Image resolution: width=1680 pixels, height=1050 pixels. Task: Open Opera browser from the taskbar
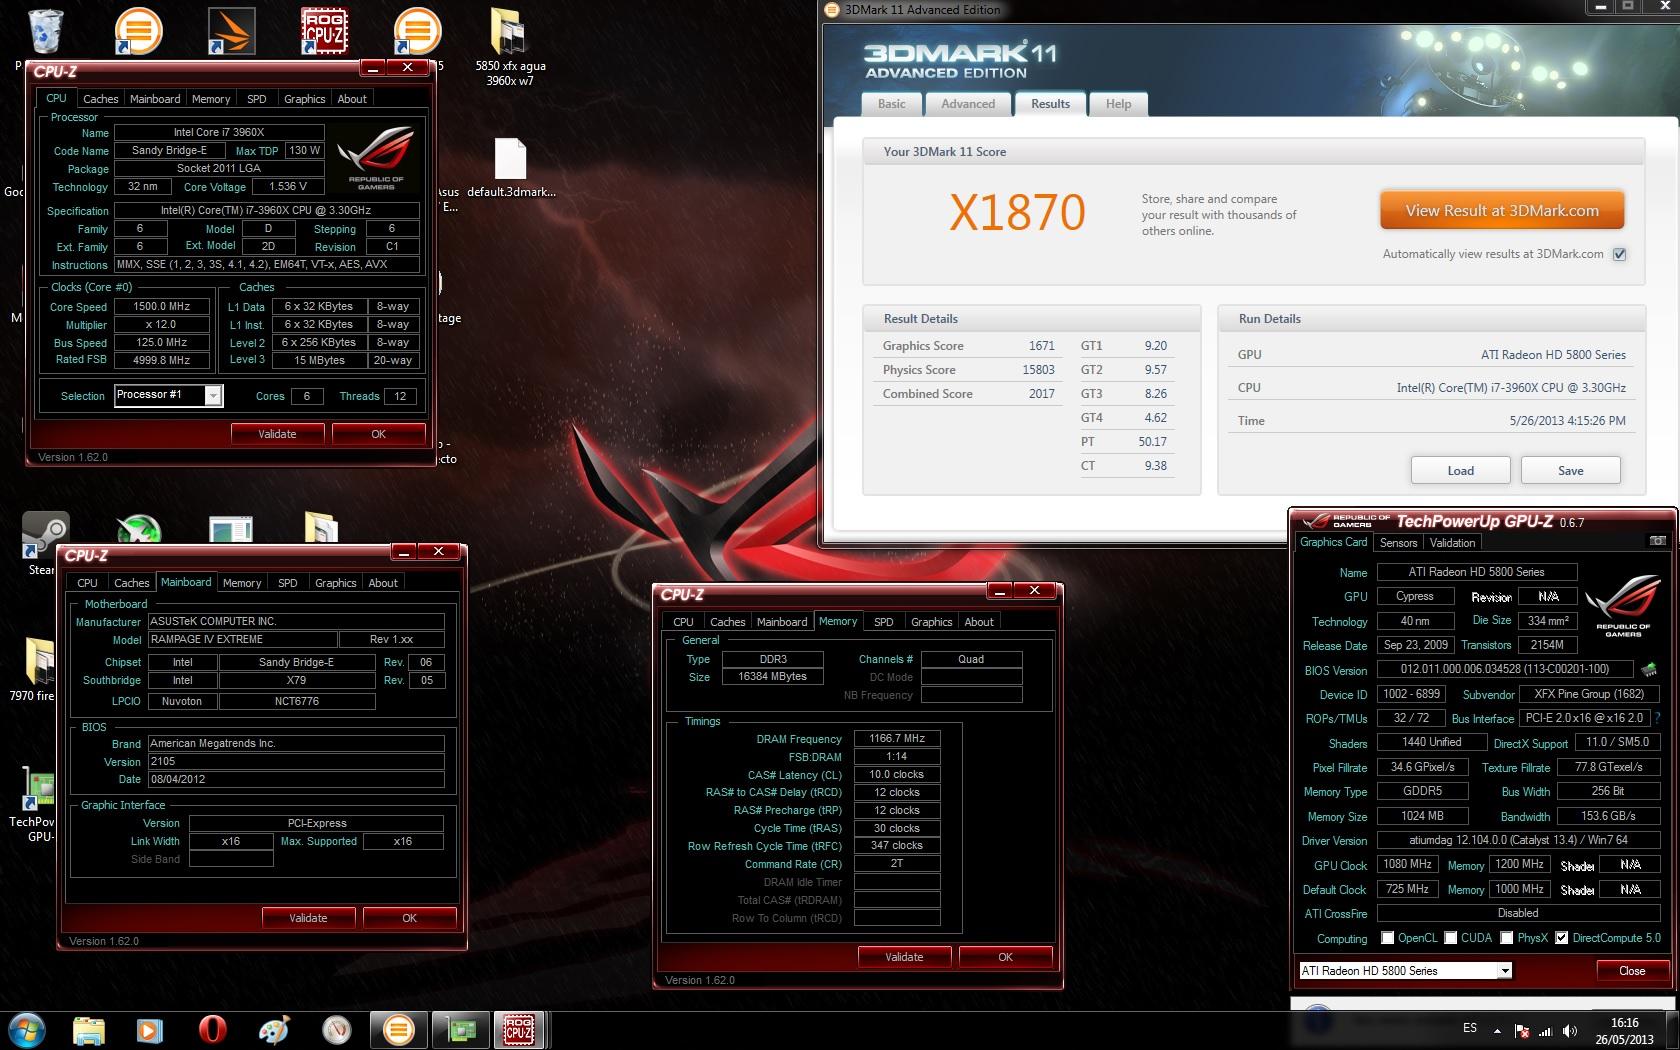click(x=212, y=1030)
